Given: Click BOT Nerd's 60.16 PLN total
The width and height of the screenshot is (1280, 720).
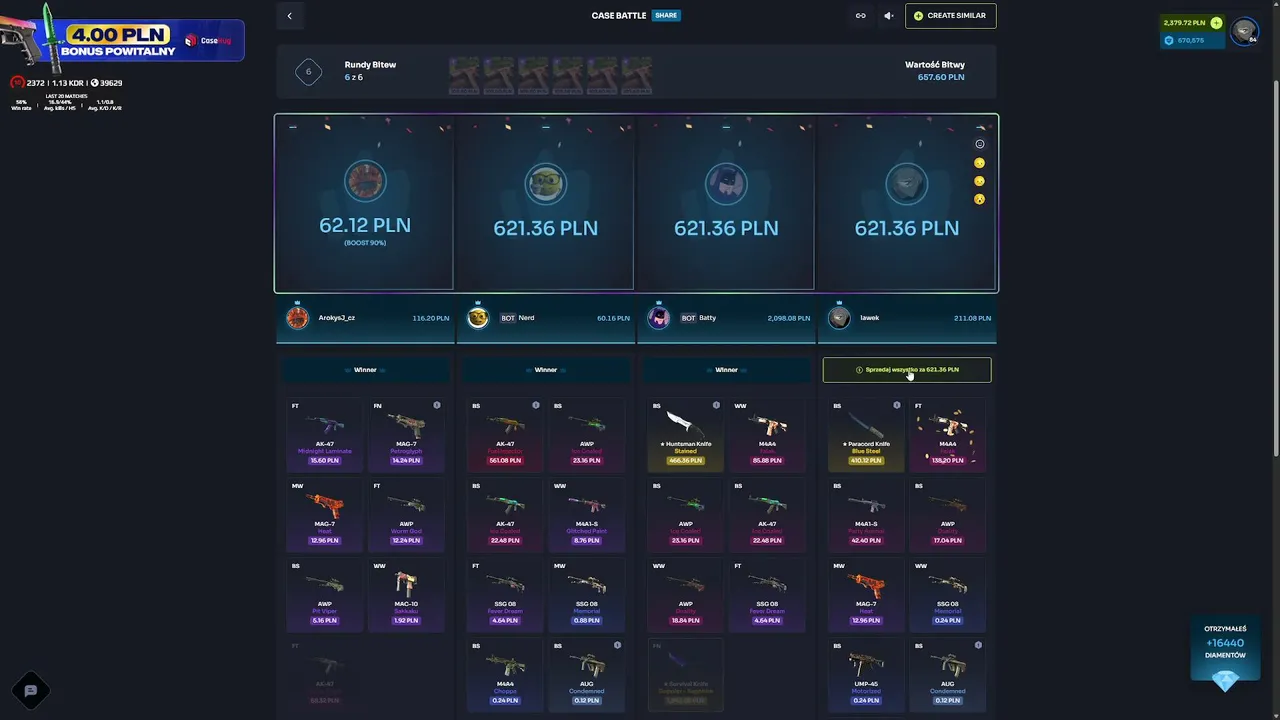Looking at the screenshot, I should (613, 318).
